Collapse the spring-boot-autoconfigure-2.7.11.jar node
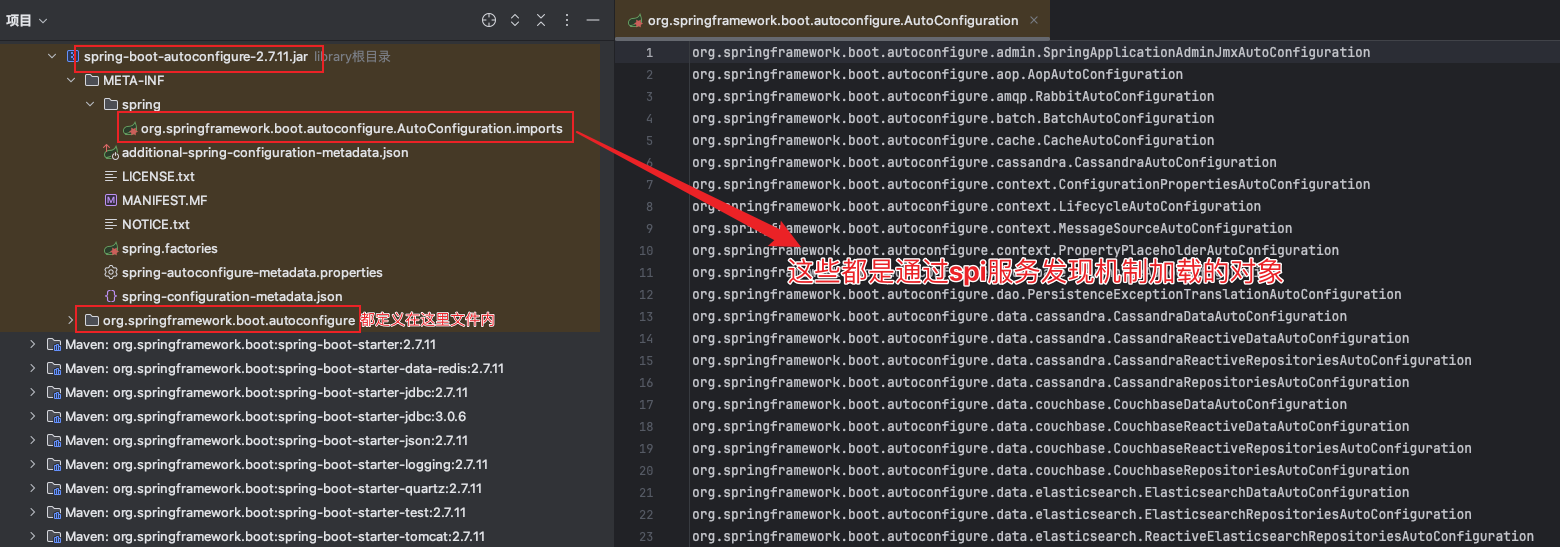The image size is (1560, 547). [53, 57]
